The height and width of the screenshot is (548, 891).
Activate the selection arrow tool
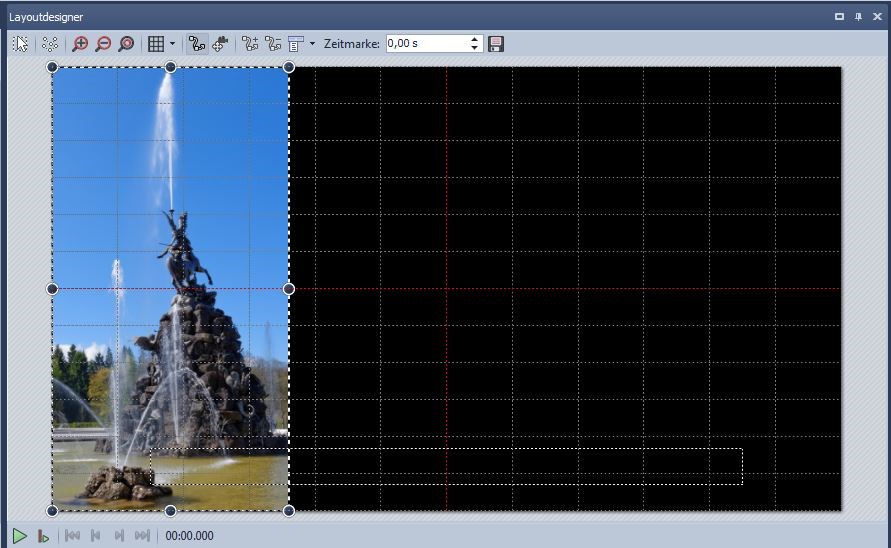point(20,44)
